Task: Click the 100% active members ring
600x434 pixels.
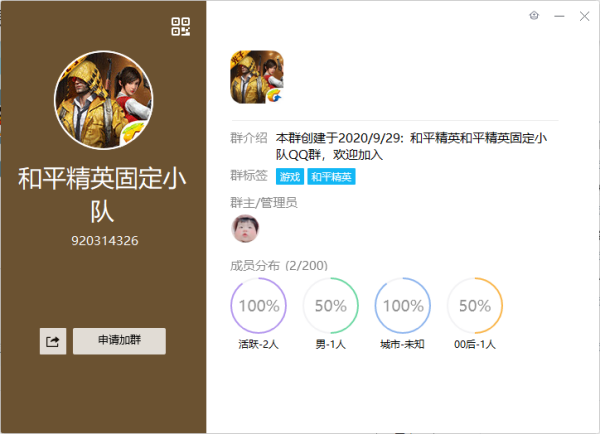Action: [x=259, y=305]
